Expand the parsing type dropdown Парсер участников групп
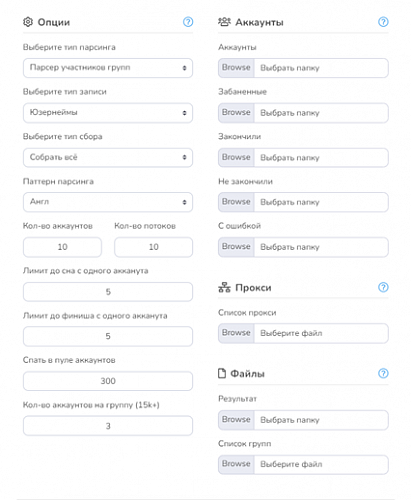Screen dimensions: 411x500 tap(108, 68)
